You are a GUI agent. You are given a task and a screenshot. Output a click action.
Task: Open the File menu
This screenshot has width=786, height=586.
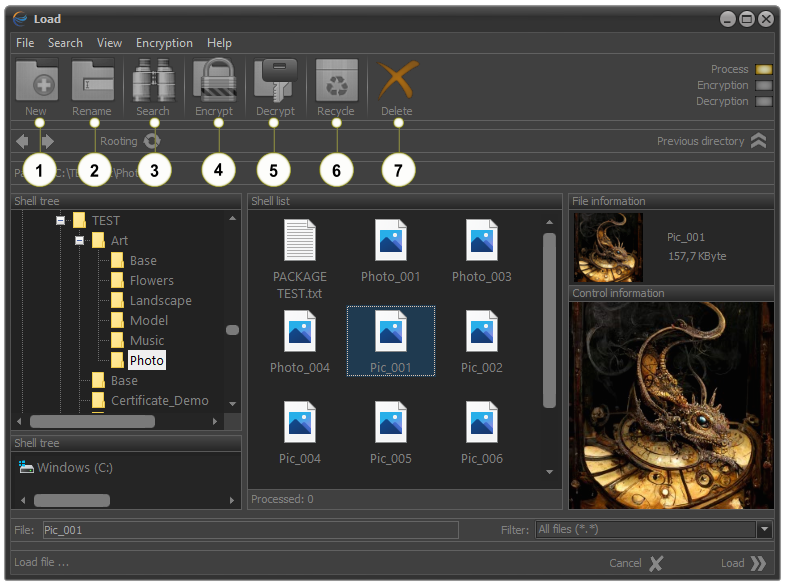[25, 43]
